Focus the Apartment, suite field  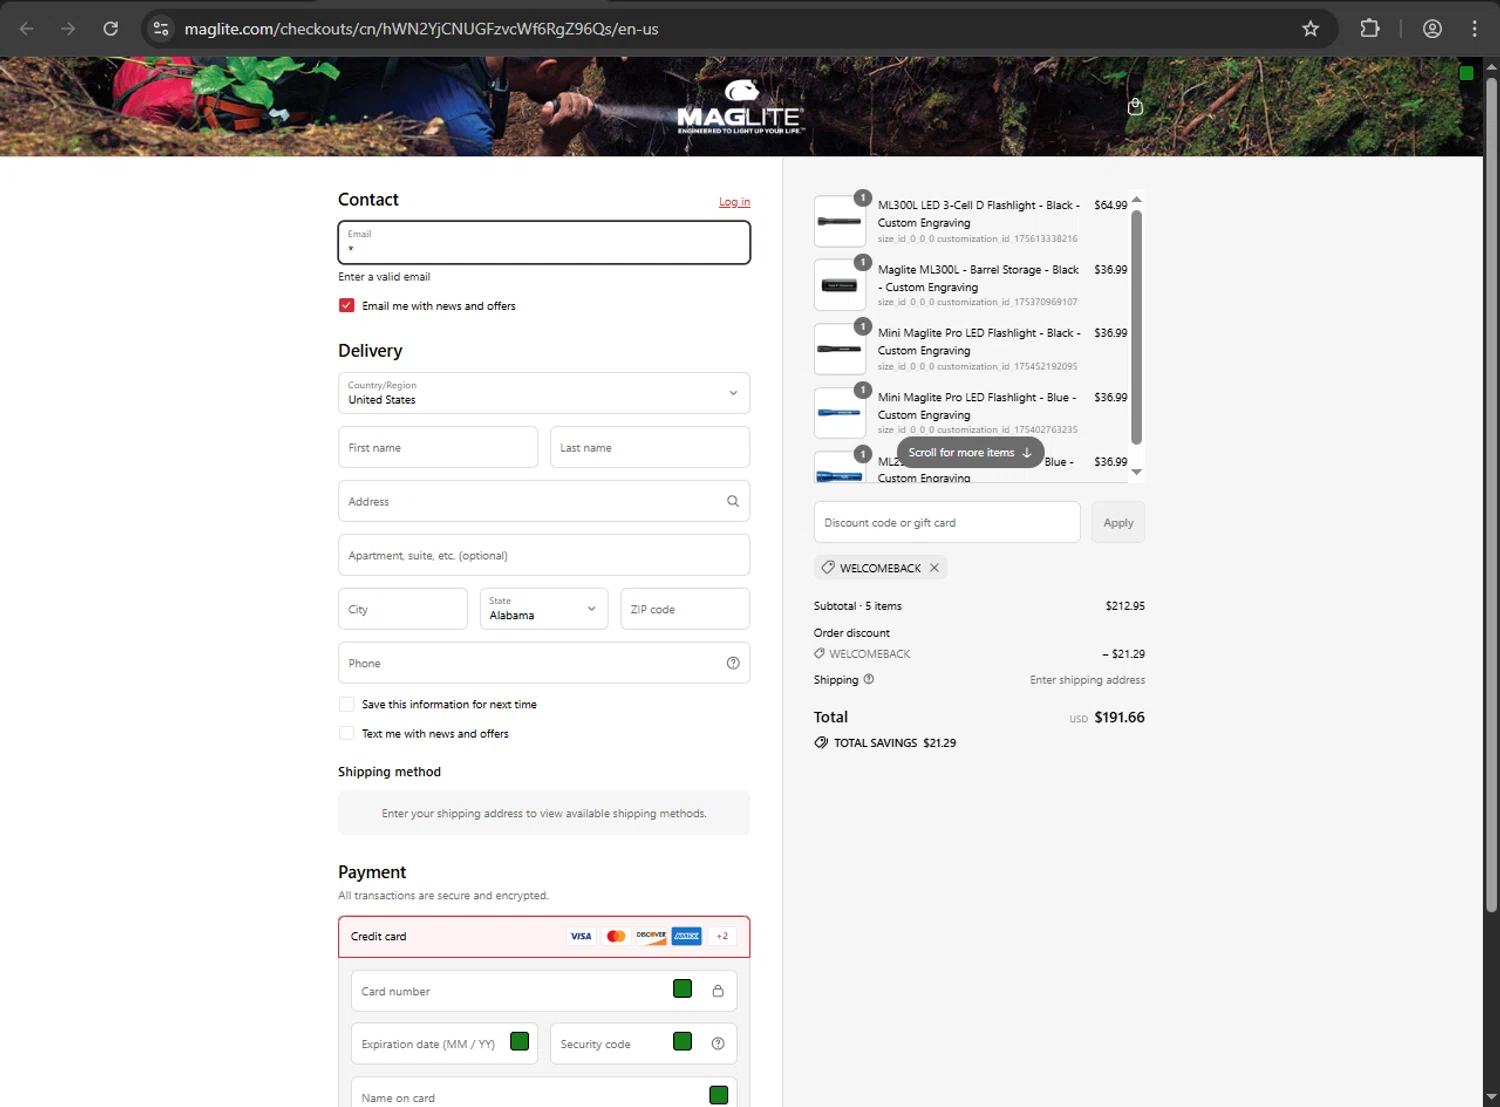pyautogui.click(x=544, y=555)
